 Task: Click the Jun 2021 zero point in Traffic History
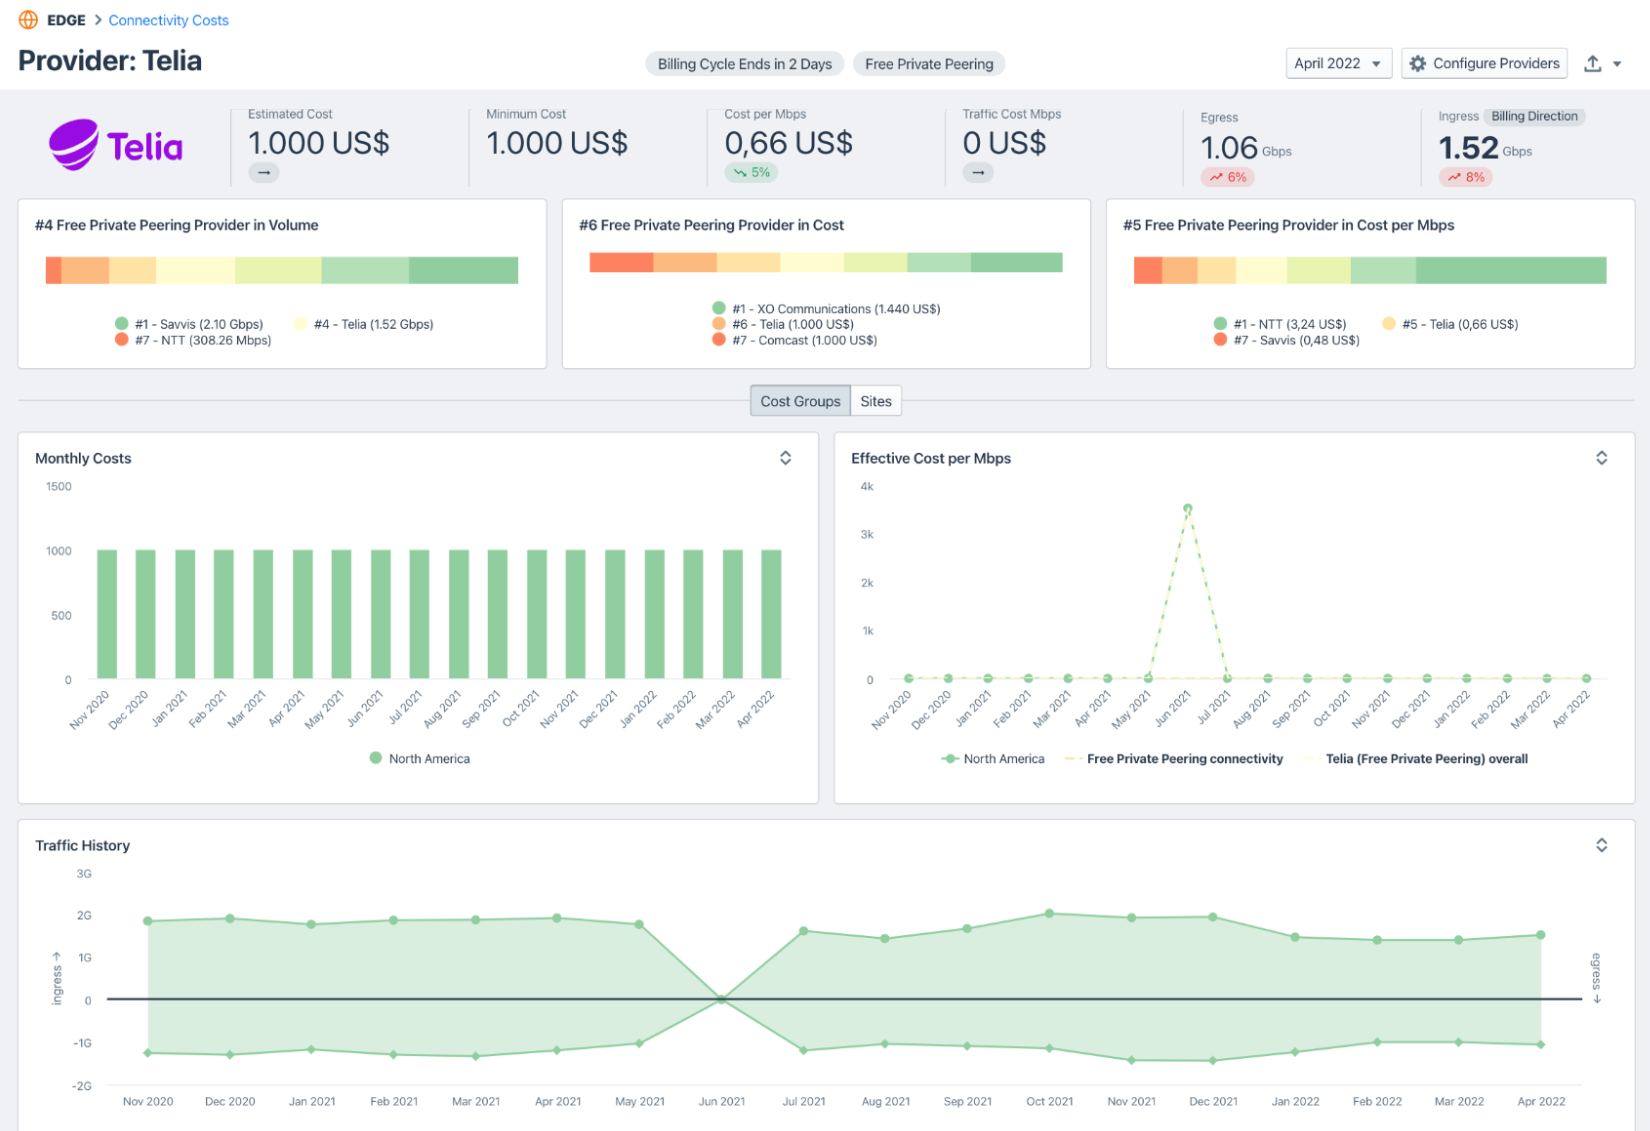pyautogui.click(x=721, y=999)
